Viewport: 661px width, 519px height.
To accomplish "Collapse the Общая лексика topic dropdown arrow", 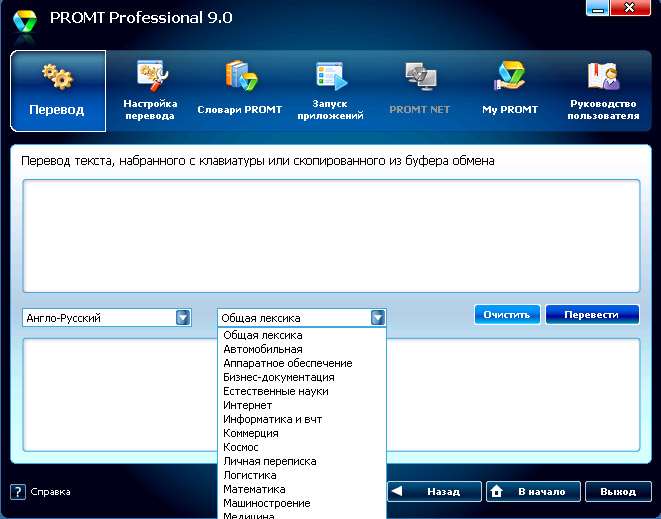I will [x=378, y=317].
